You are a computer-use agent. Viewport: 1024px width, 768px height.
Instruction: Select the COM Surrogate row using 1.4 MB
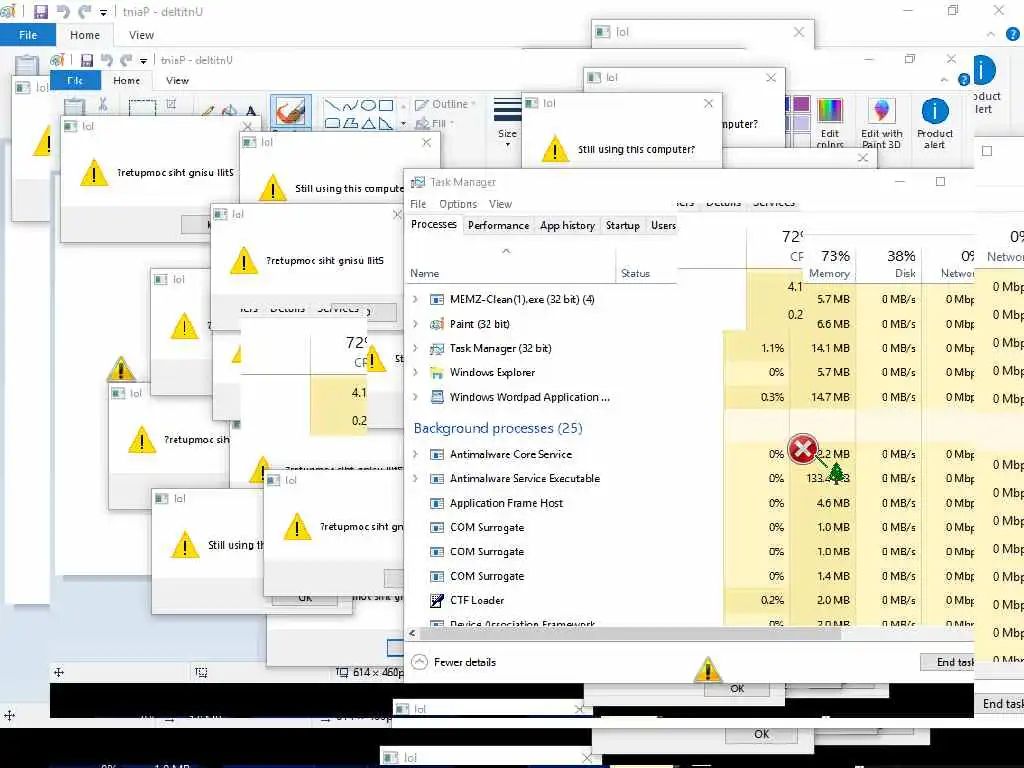click(x=689, y=576)
